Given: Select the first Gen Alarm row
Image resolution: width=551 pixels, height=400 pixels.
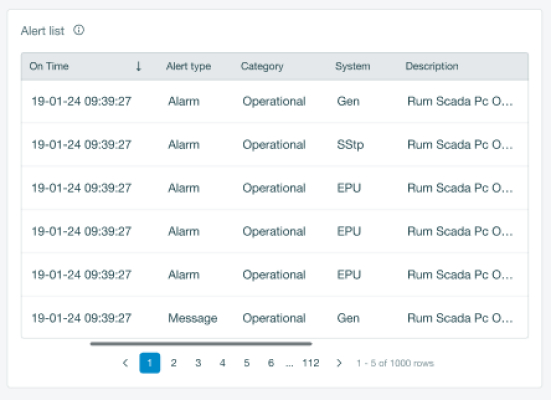Looking at the screenshot, I should [x=274, y=101].
